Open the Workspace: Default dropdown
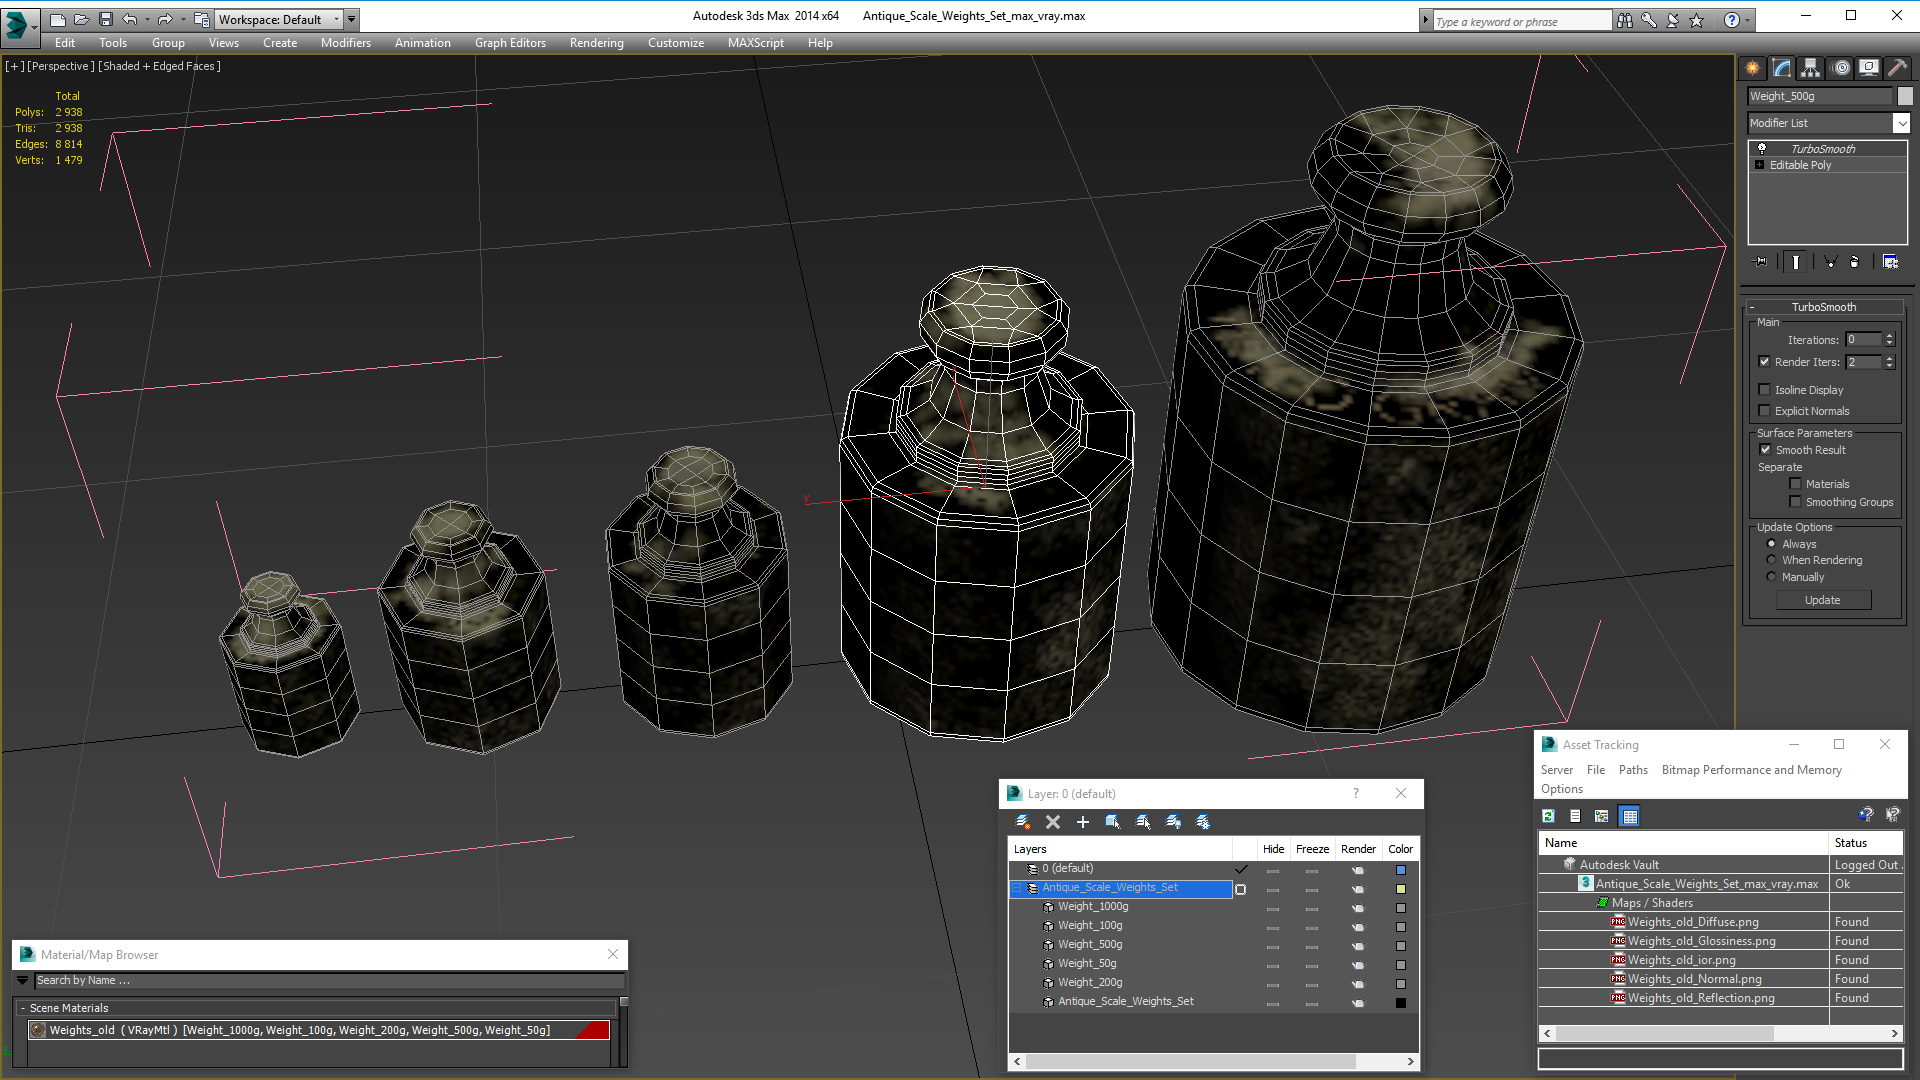The height and width of the screenshot is (1080, 1920). click(280, 19)
